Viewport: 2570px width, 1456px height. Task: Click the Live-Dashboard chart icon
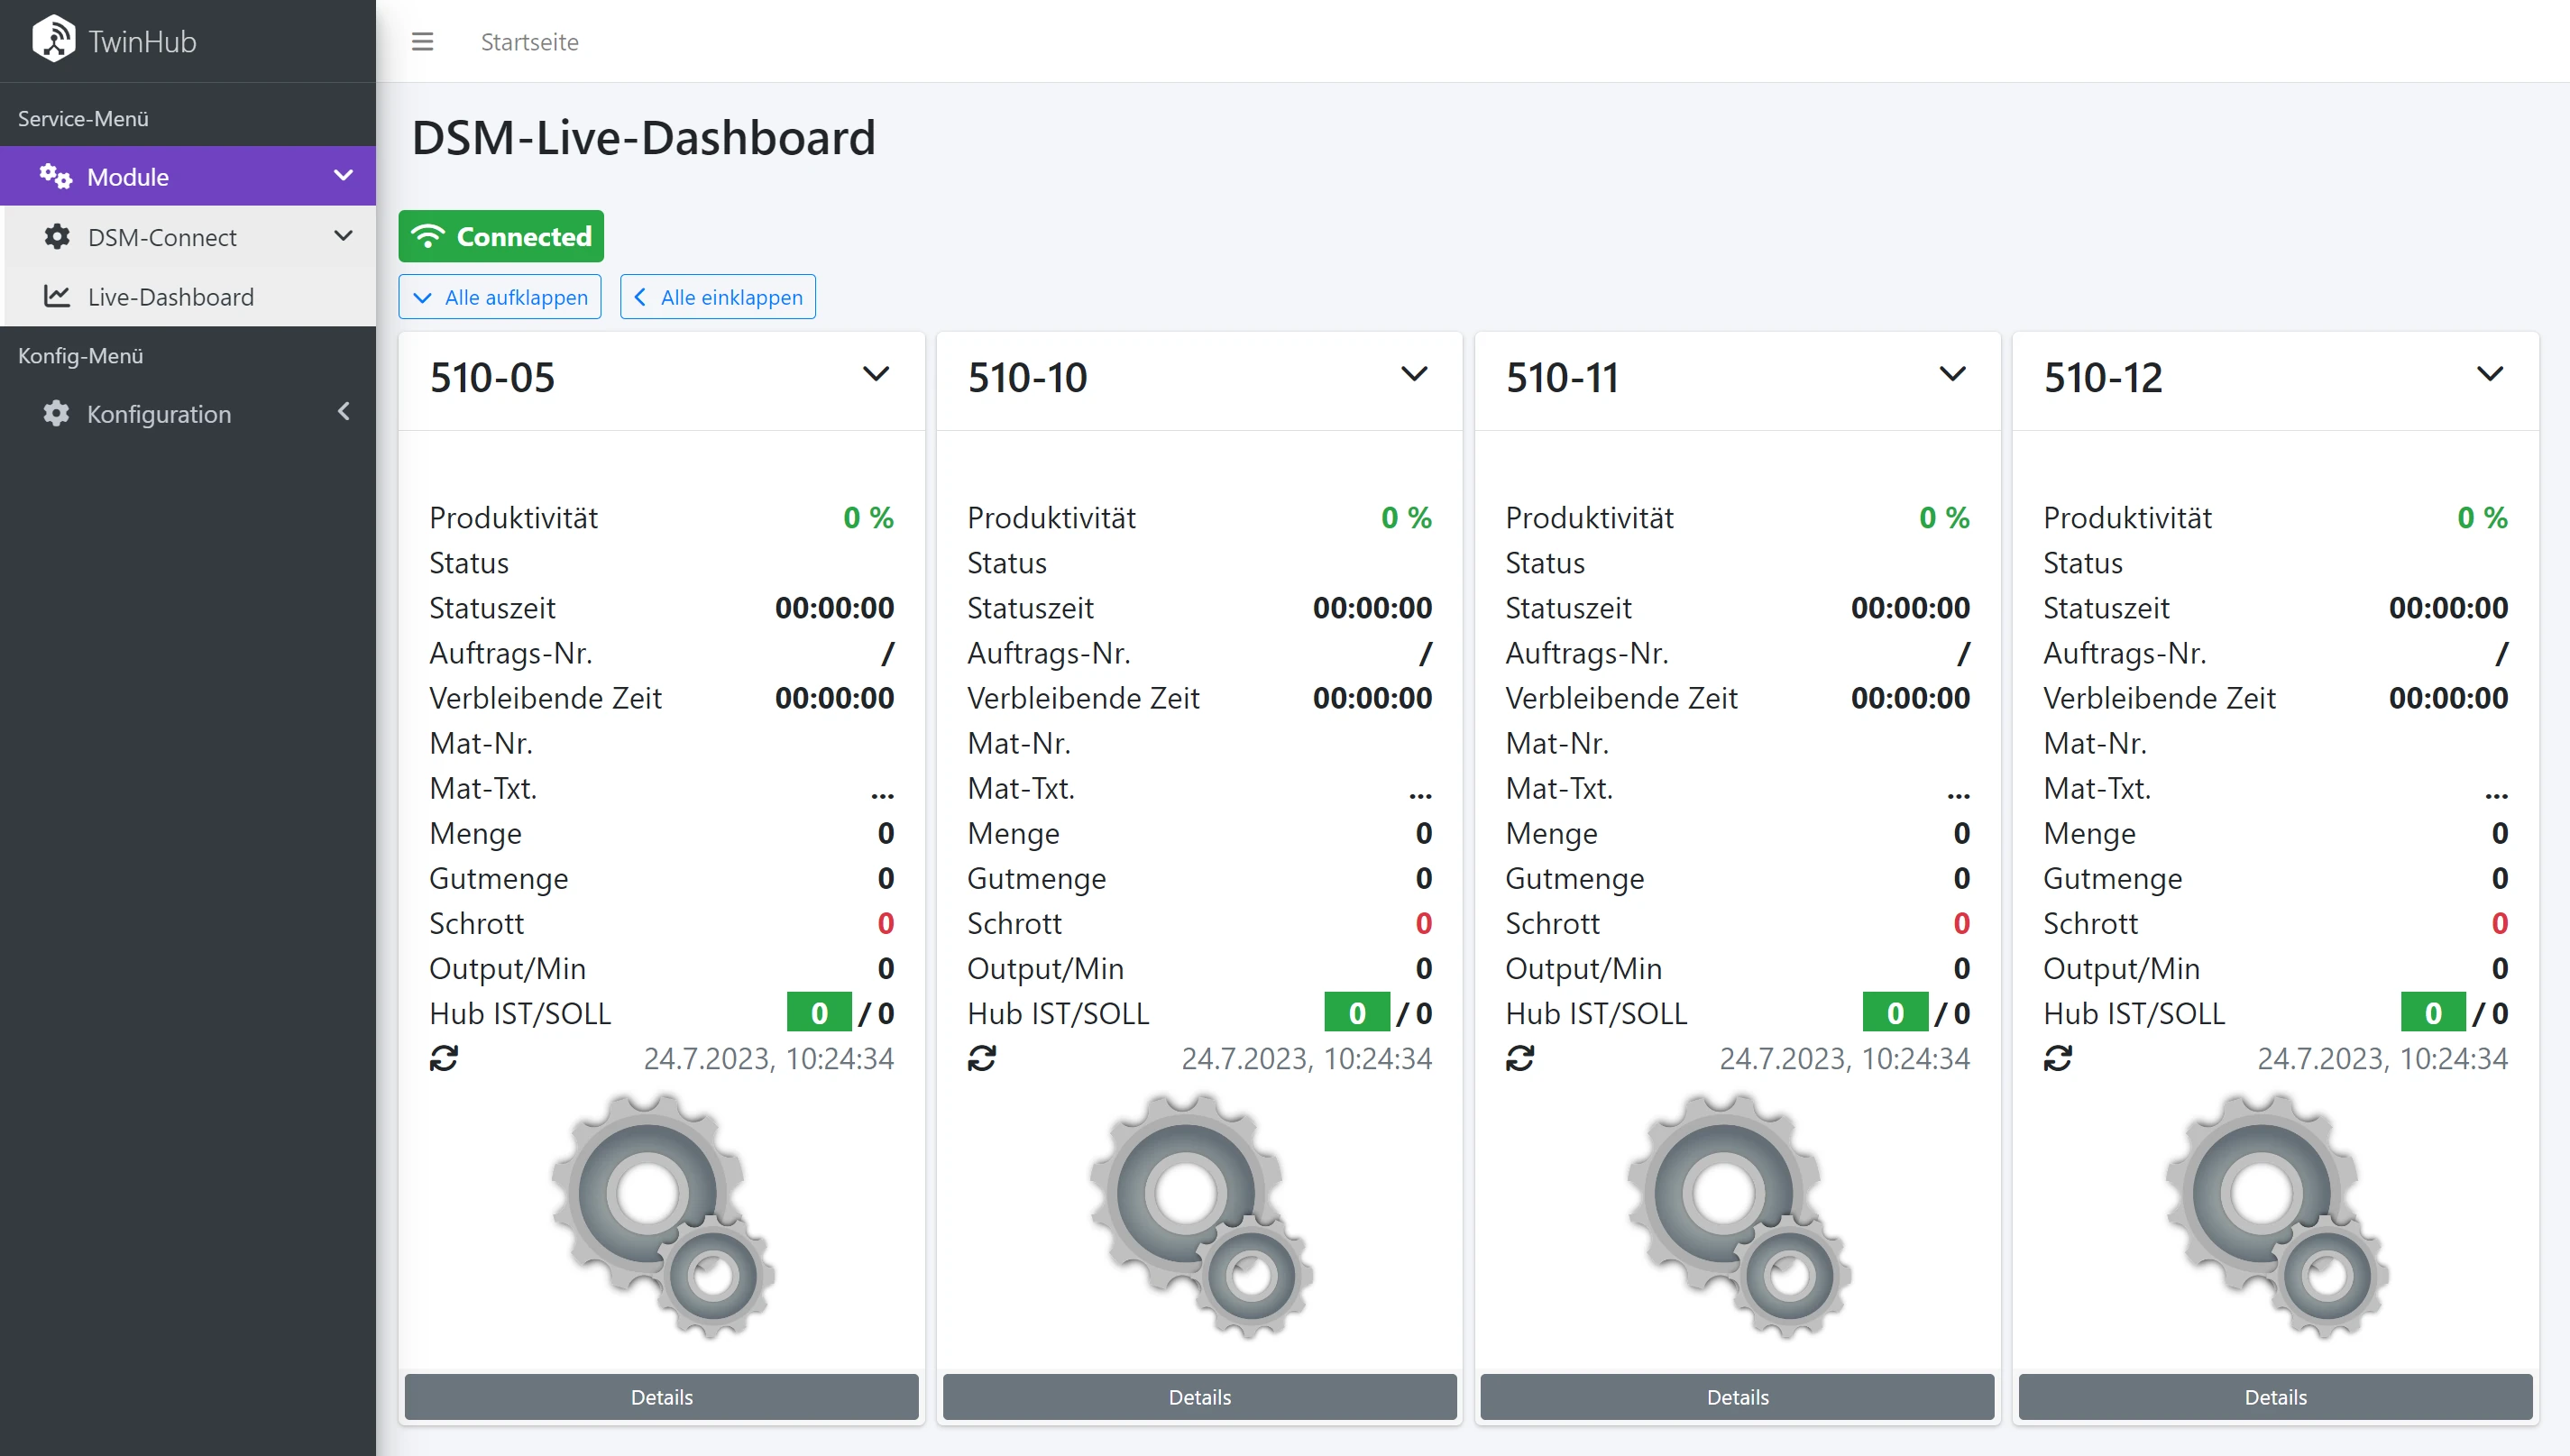pos(57,296)
